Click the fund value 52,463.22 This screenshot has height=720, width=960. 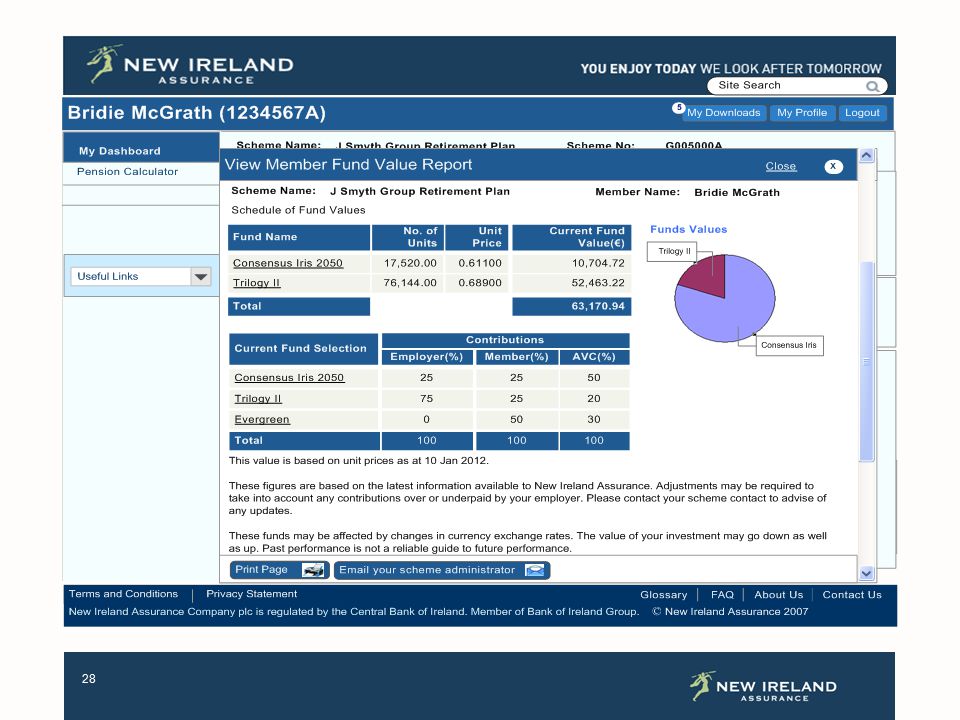tap(598, 283)
